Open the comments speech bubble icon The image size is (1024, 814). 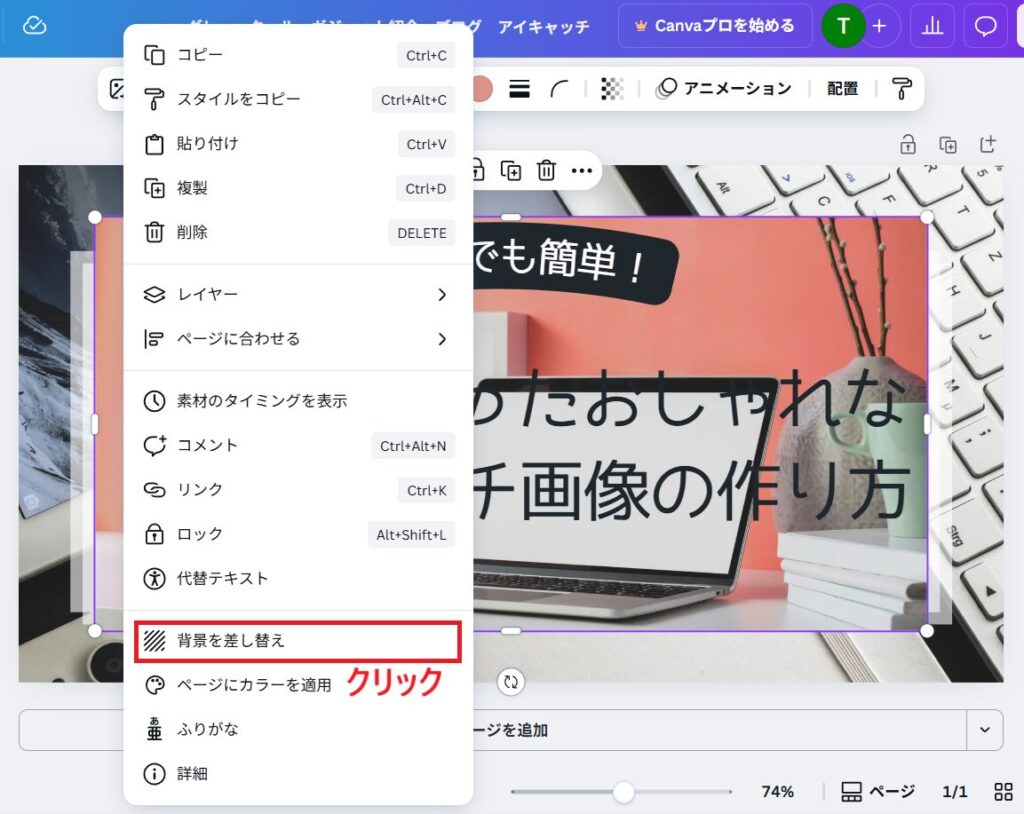[985, 26]
